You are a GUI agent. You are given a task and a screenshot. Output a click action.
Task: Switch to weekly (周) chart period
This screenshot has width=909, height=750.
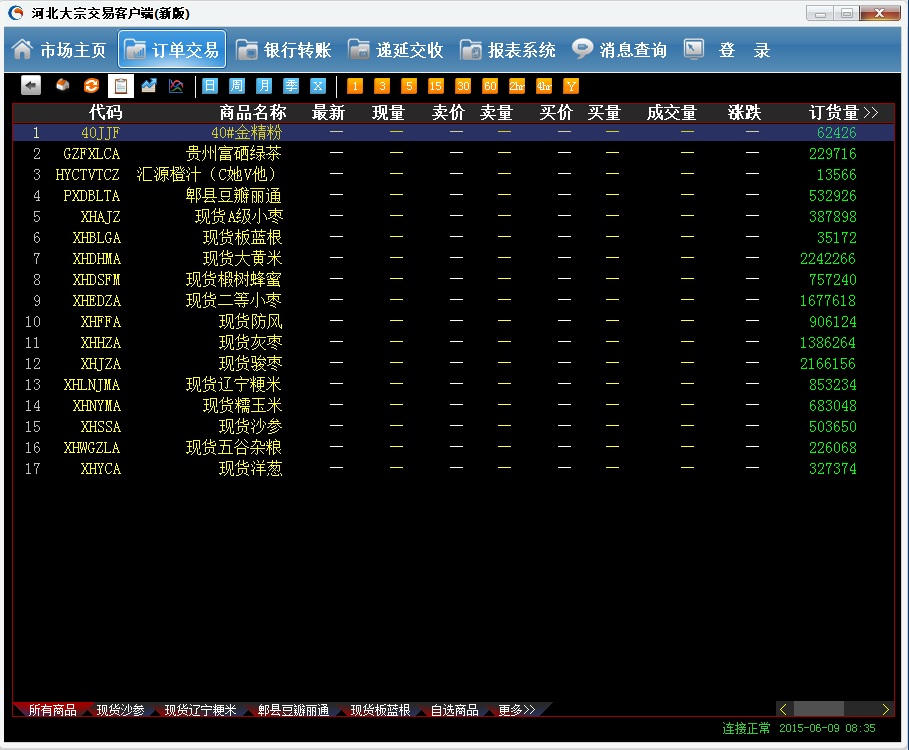coord(237,86)
